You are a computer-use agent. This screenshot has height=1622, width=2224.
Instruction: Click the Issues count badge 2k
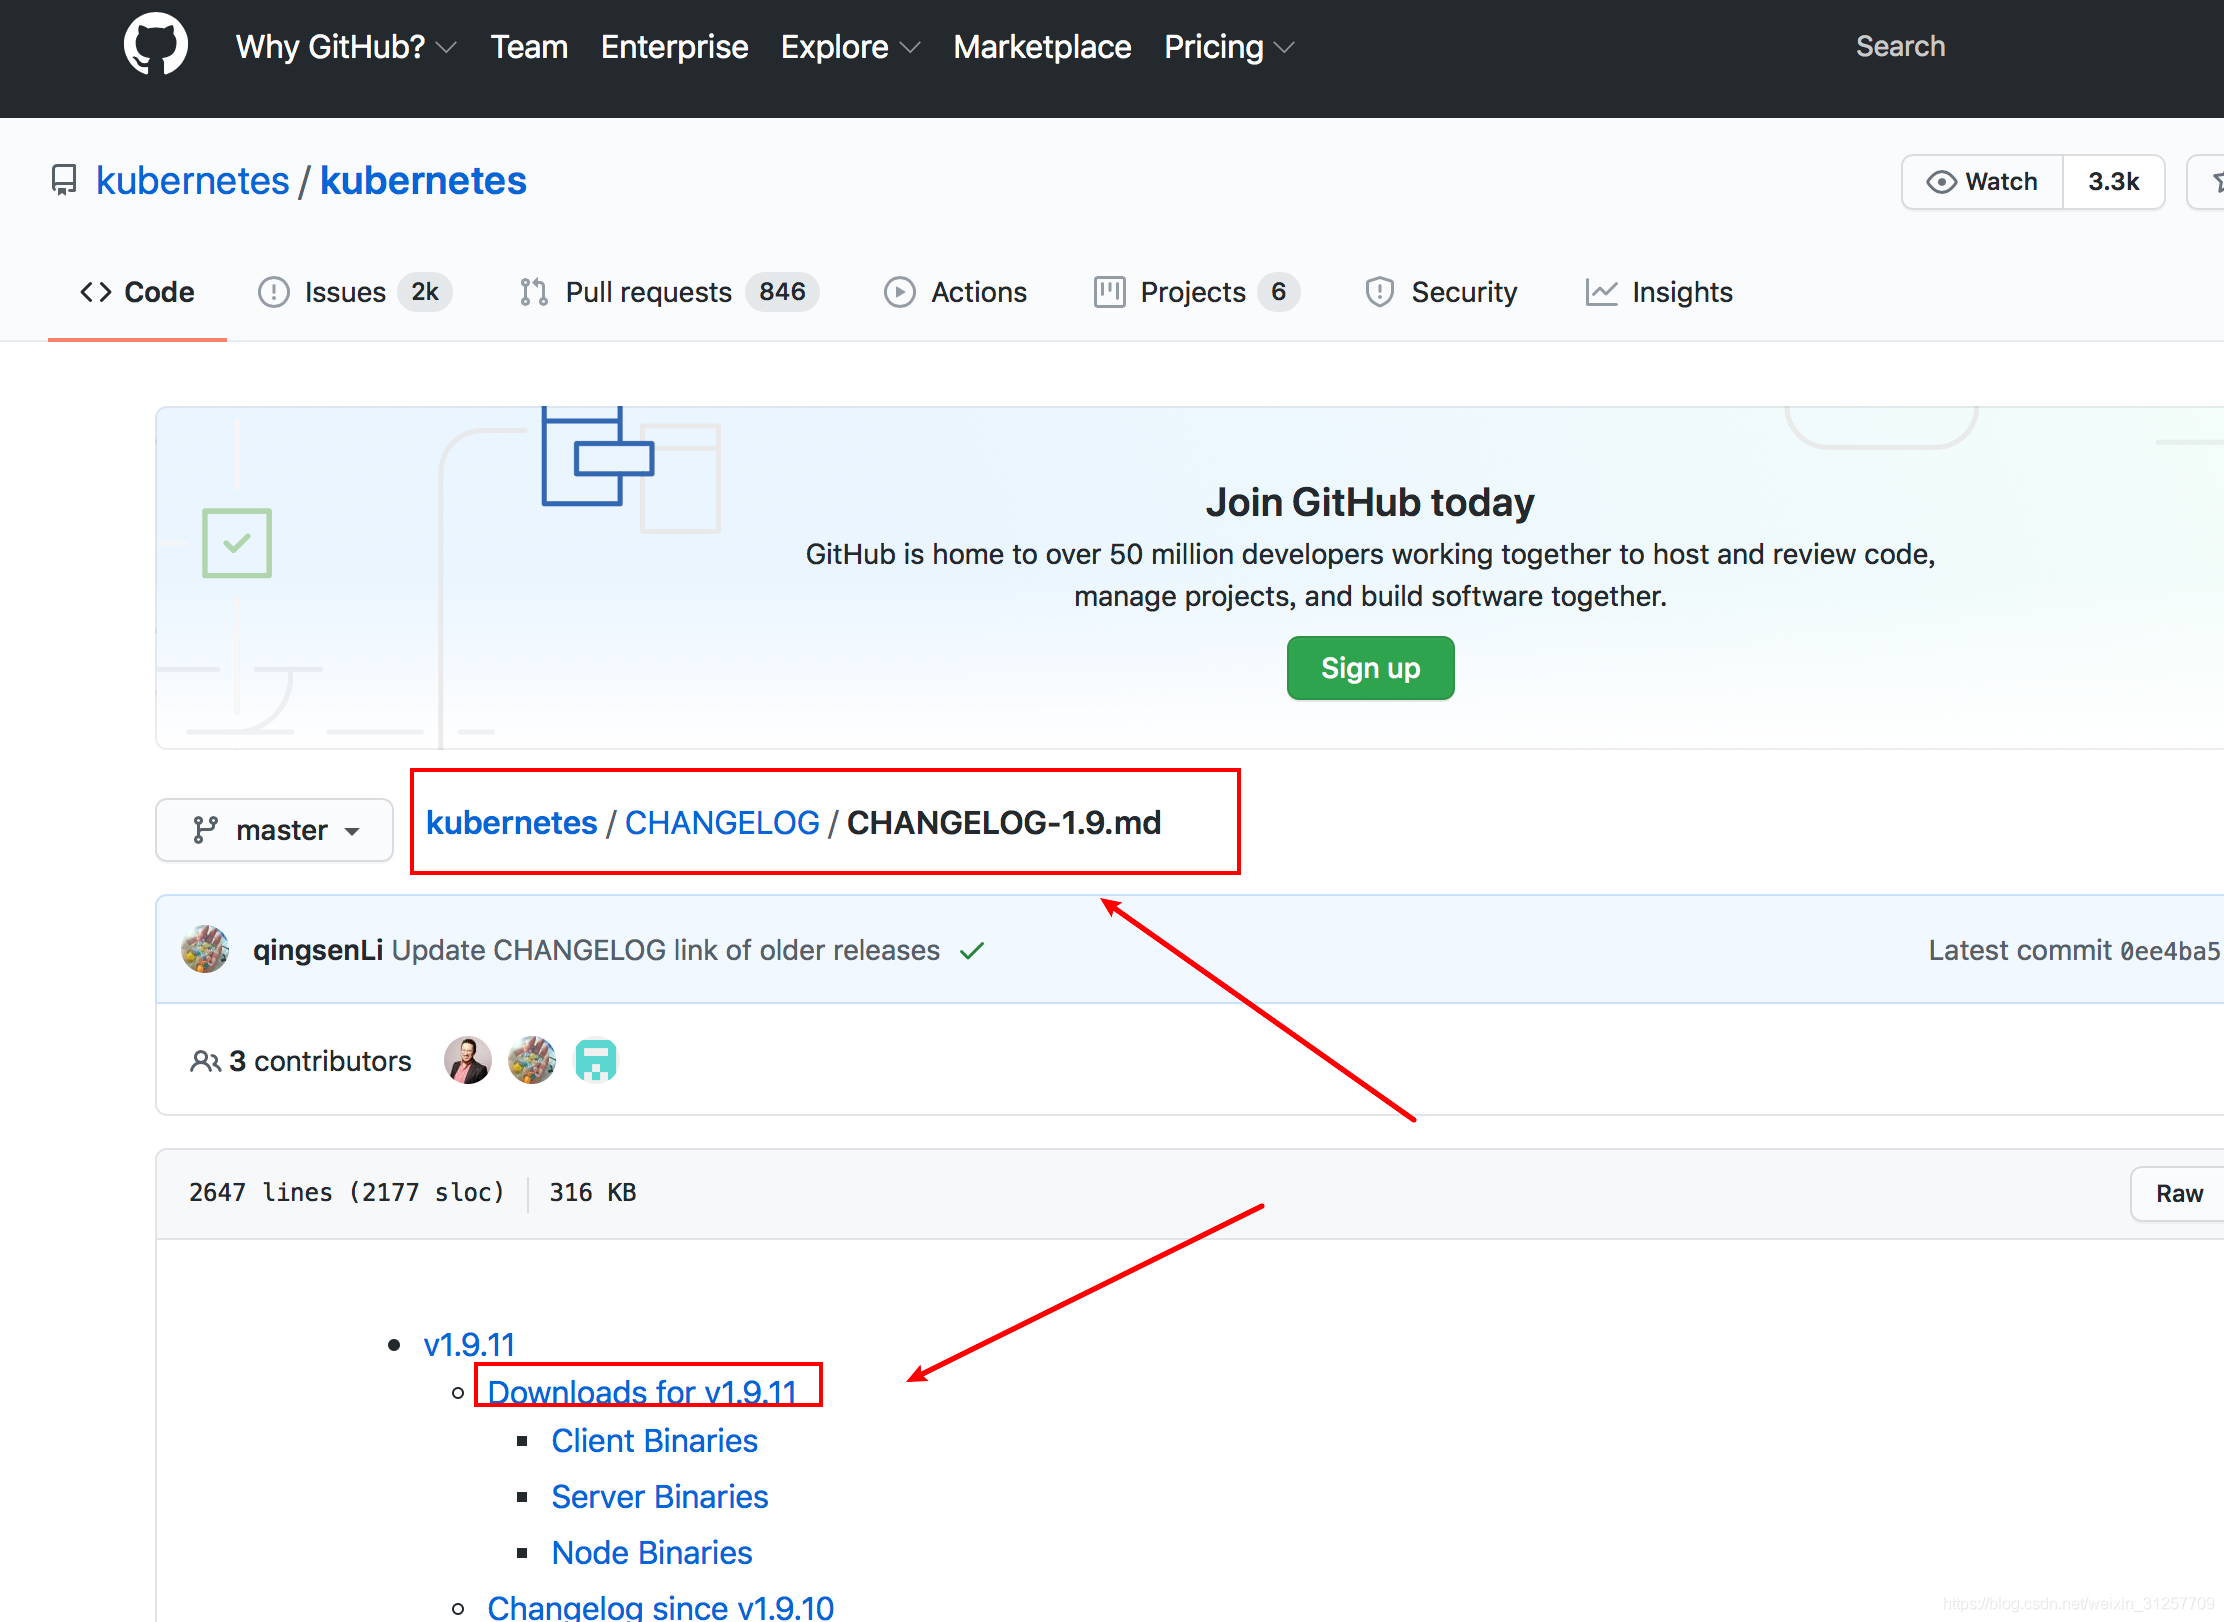(425, 292)
